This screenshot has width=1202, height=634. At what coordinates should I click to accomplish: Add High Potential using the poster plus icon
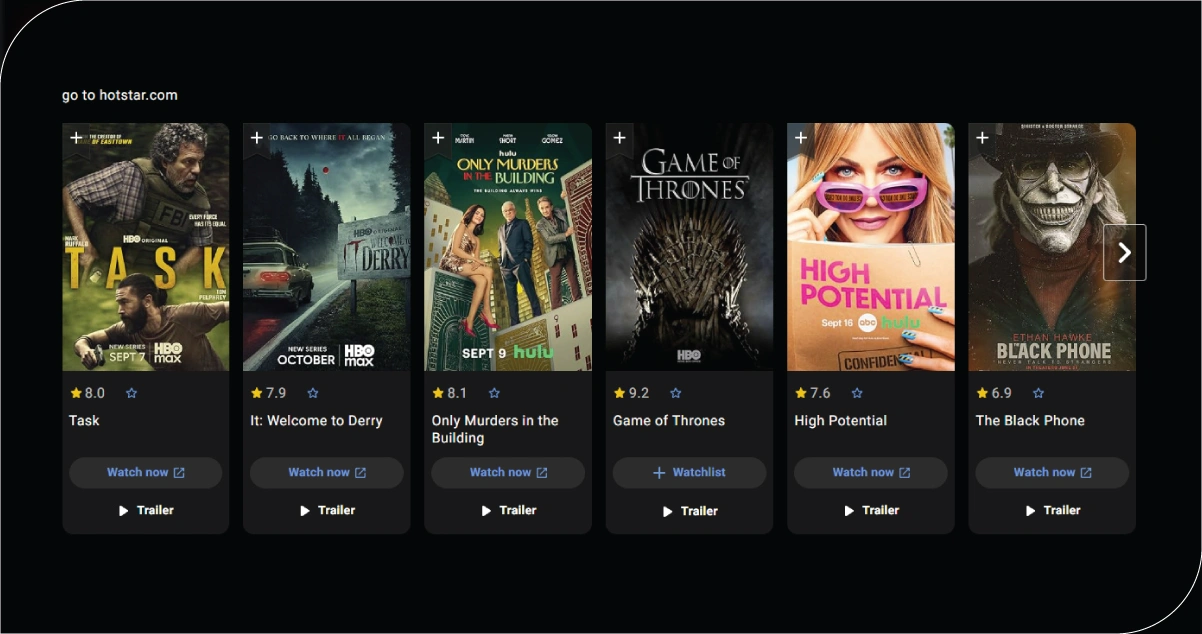click(801, 138)
